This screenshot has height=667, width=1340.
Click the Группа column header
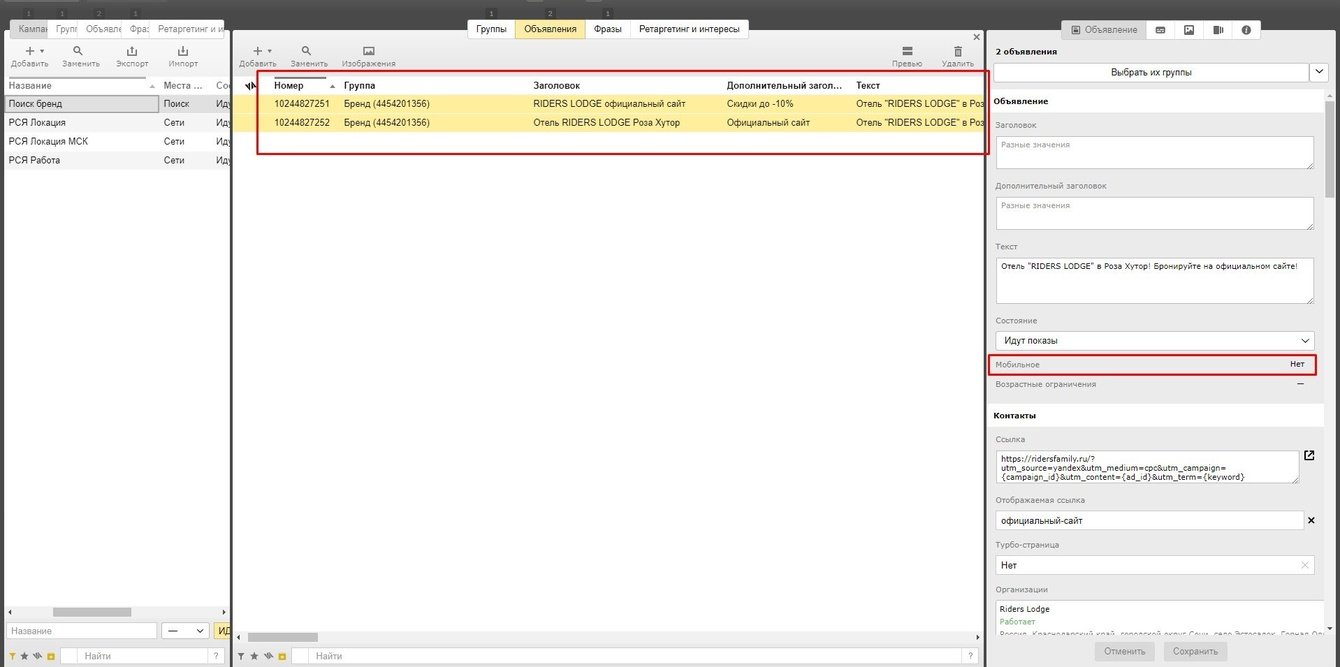tap(360, 86)
